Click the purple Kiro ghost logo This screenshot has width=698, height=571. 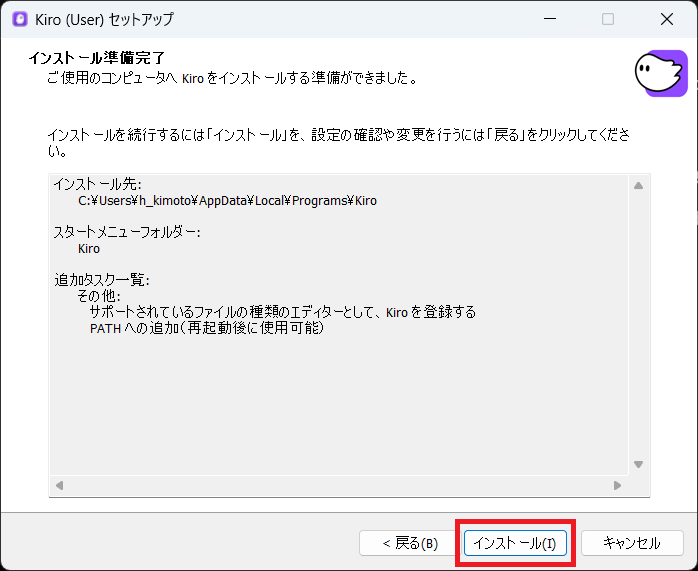[x=660, y=71]
